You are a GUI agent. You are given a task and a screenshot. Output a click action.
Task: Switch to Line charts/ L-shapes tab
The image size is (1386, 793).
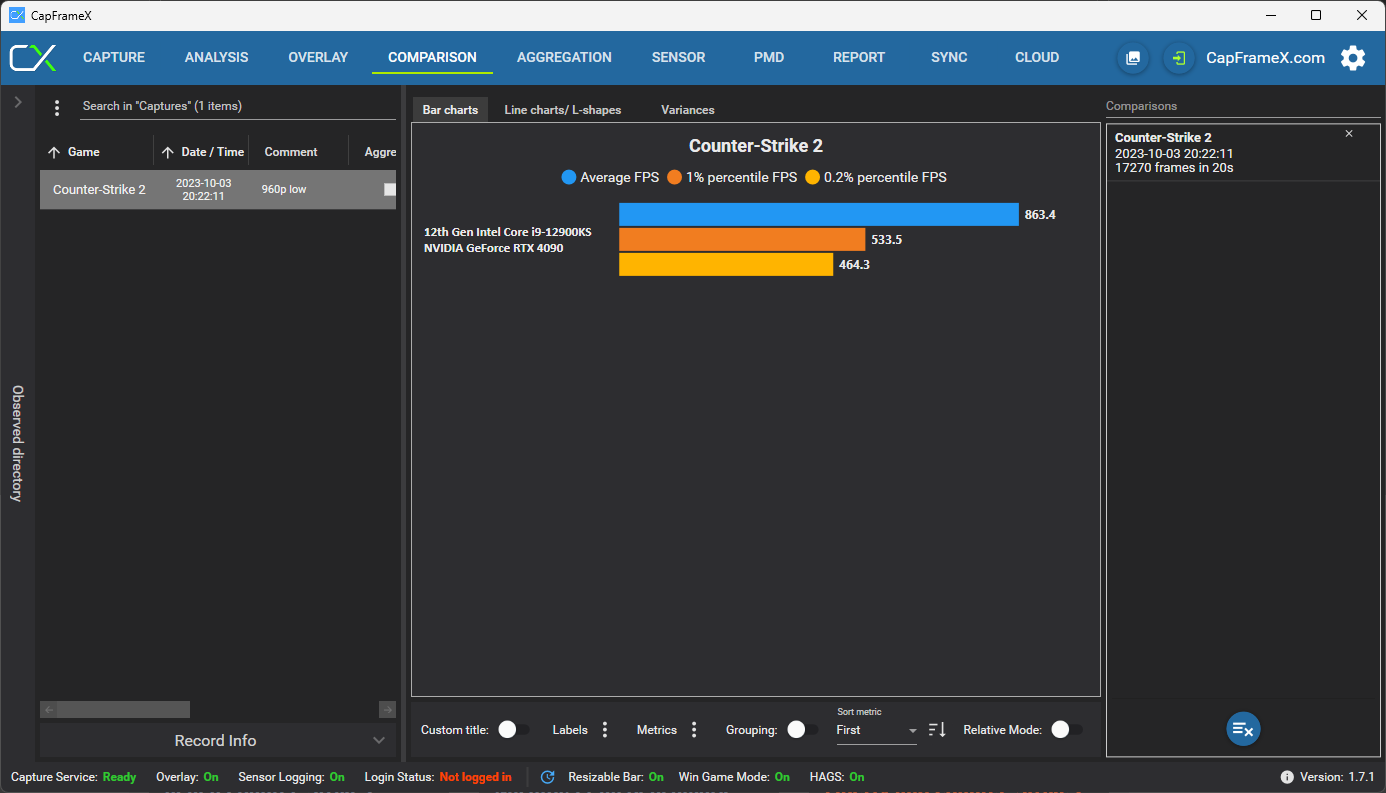[x=563, y=110]
